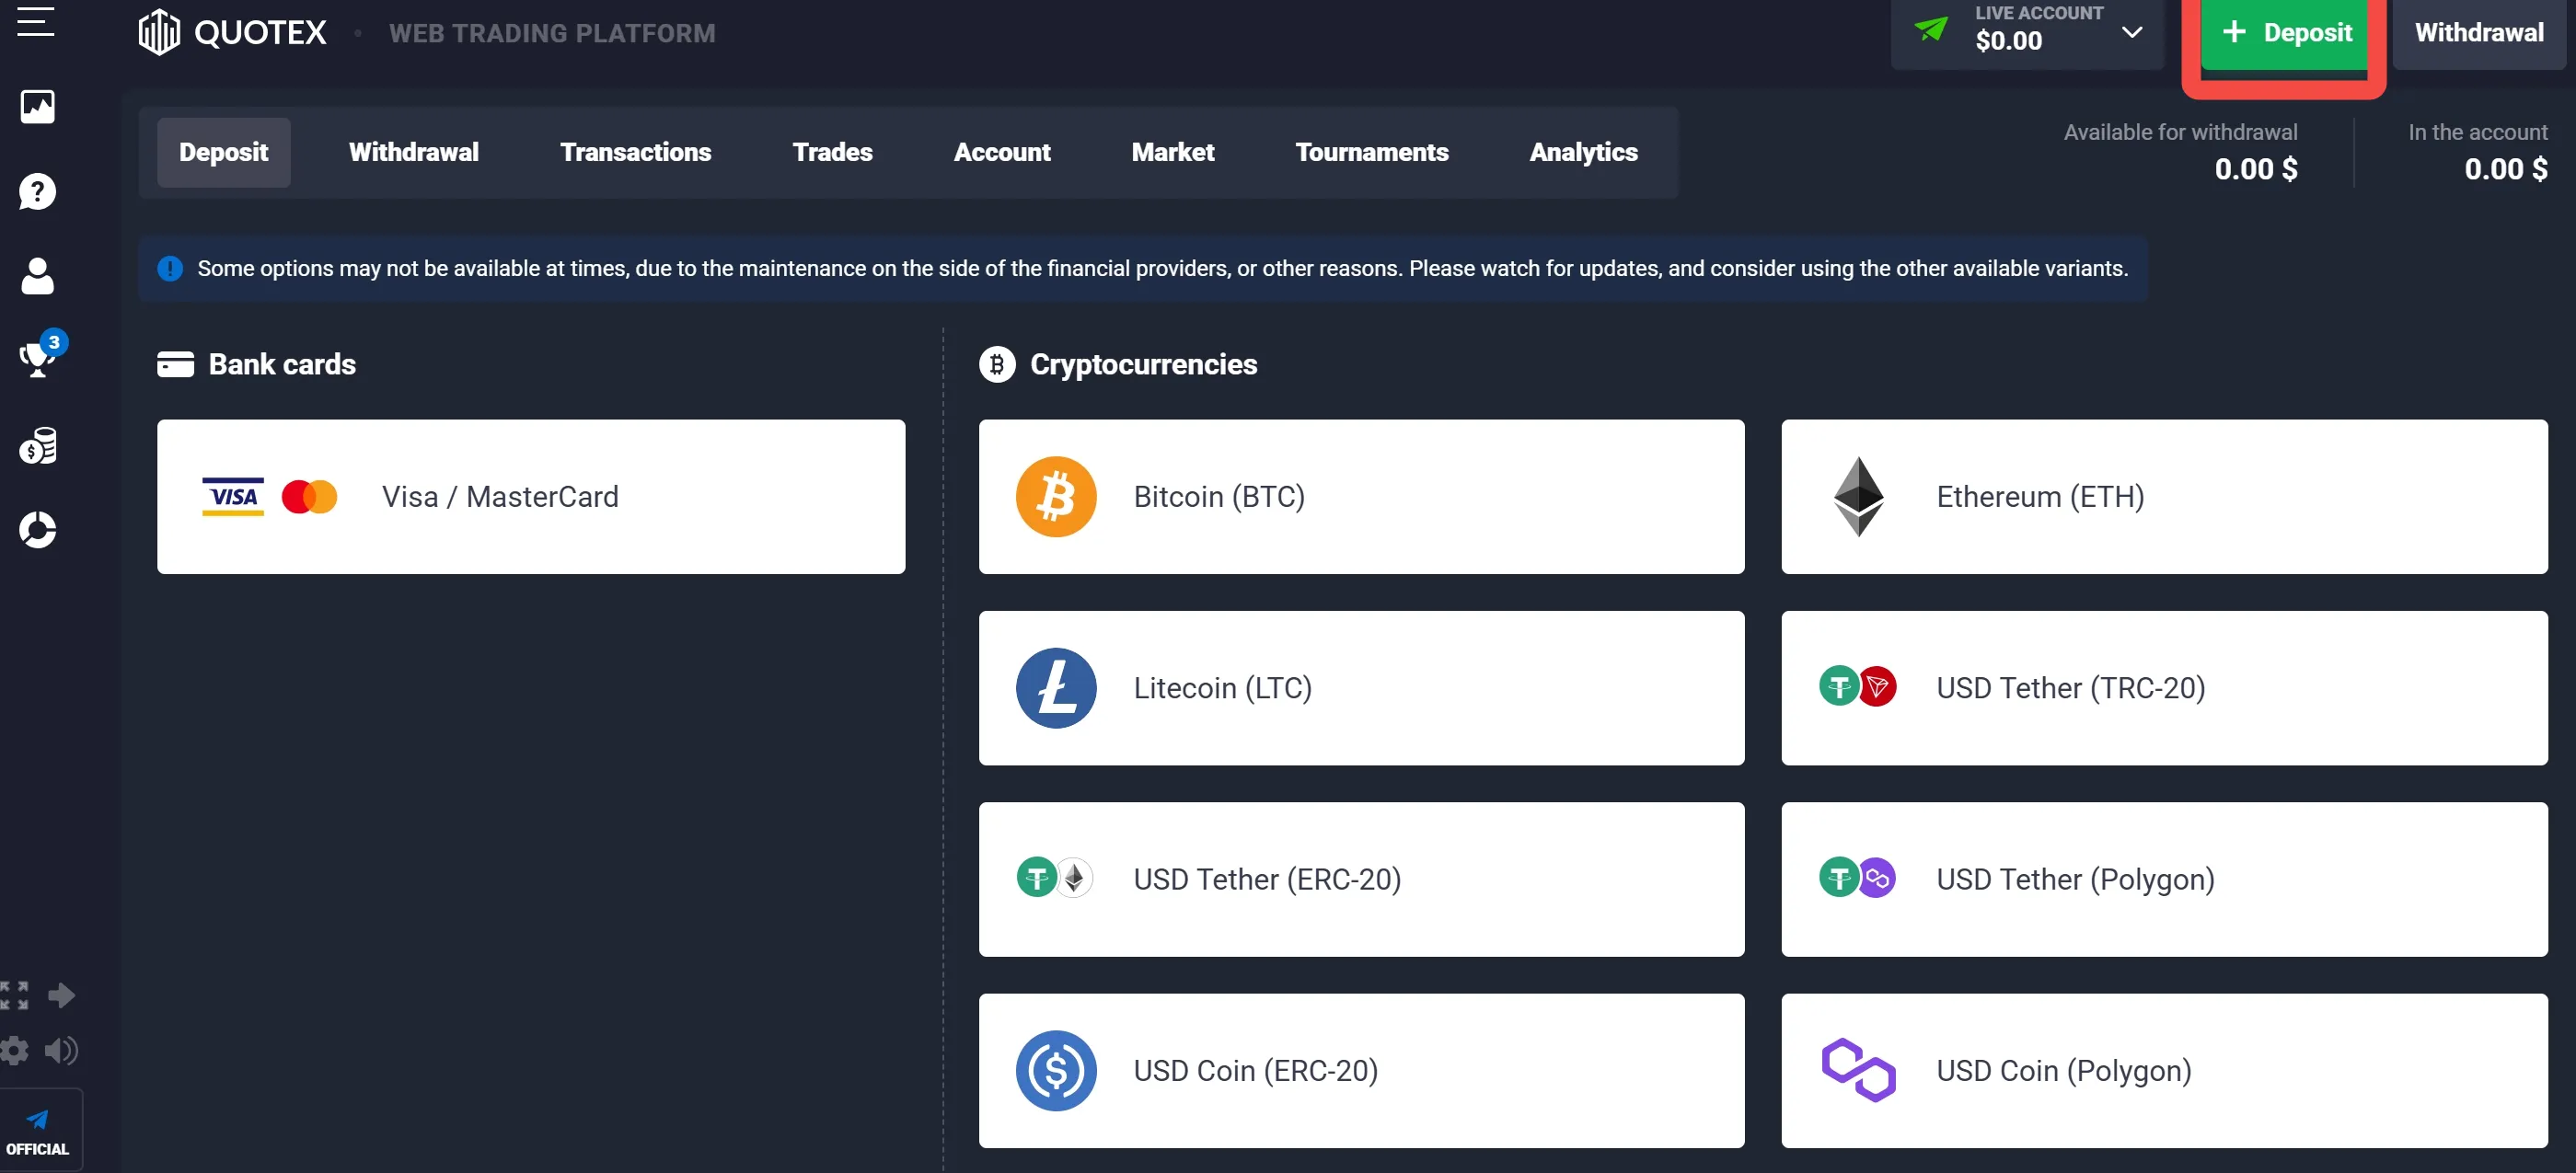Select USD Tether (Polygon) option
This screenshot has height=1173, width=2576.
point(2165,879)
